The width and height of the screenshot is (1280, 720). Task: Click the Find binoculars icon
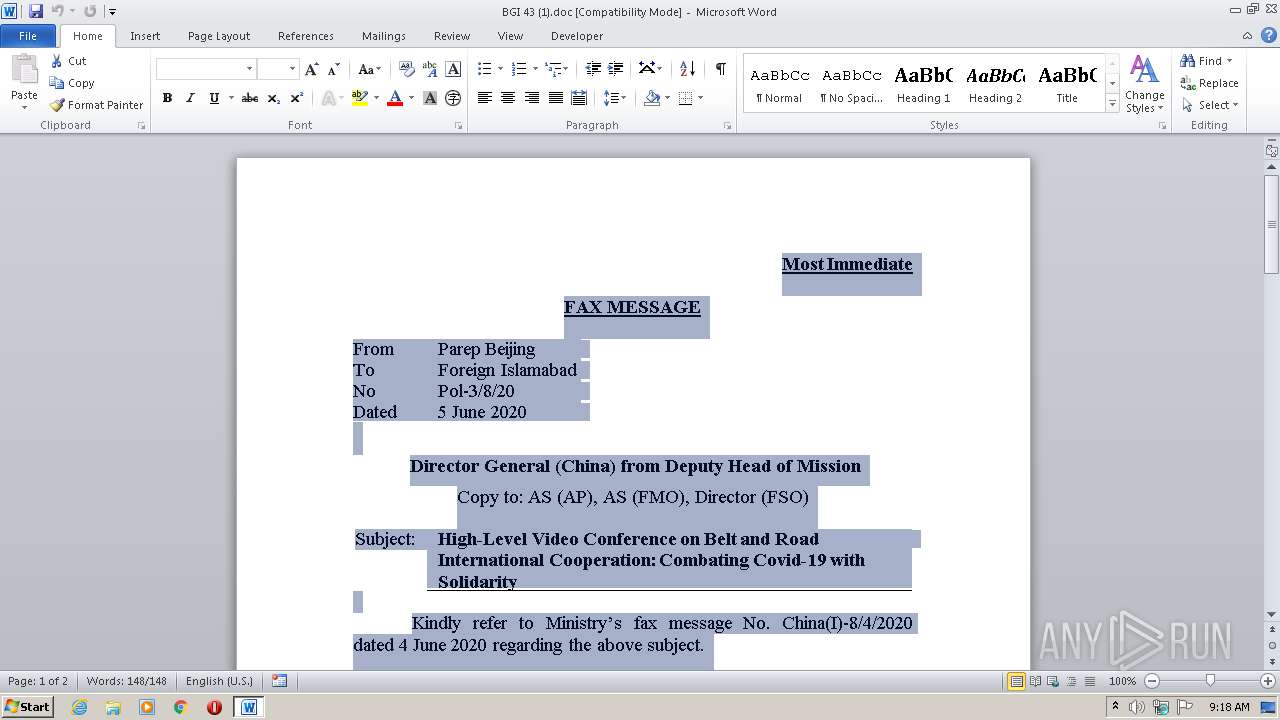pyautogui.click(x=1188, y=61)
